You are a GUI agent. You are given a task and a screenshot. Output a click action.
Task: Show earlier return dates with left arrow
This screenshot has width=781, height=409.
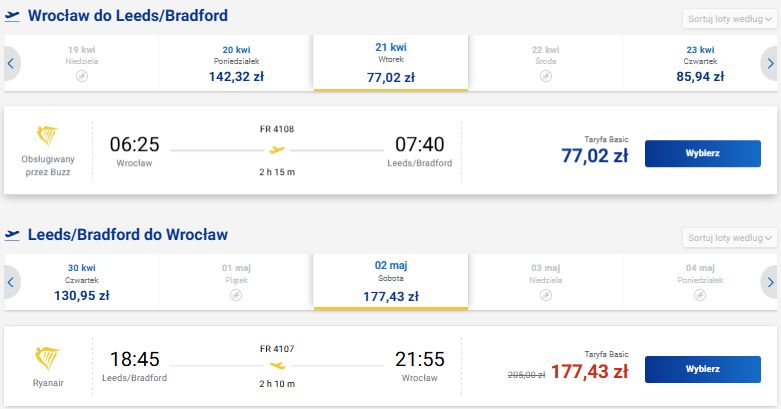click(11, 282)
